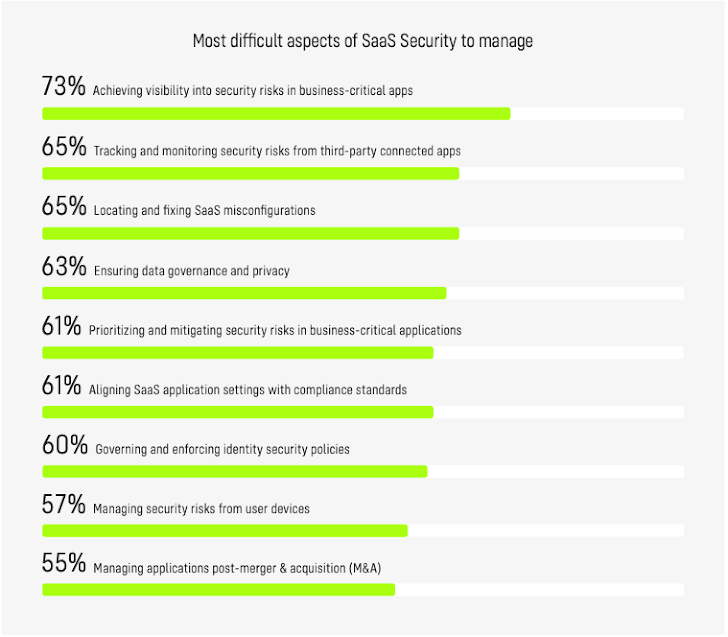Click the 55% percentage figure
Screen dimensions: 728x637
tap(63, 563)
